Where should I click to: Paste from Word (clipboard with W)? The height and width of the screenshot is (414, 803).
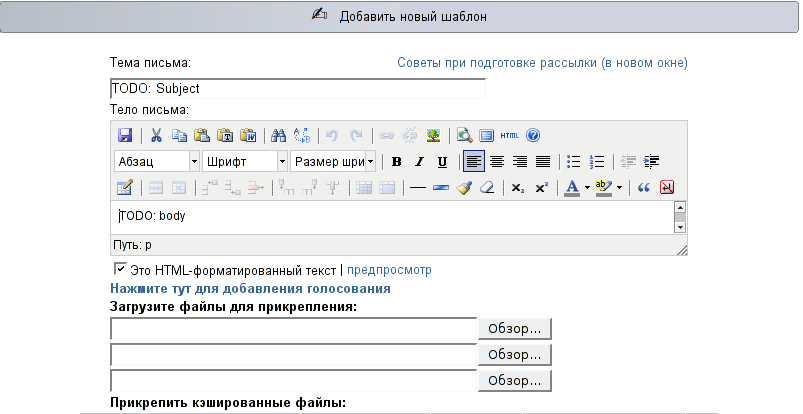[x=248, y=135]
